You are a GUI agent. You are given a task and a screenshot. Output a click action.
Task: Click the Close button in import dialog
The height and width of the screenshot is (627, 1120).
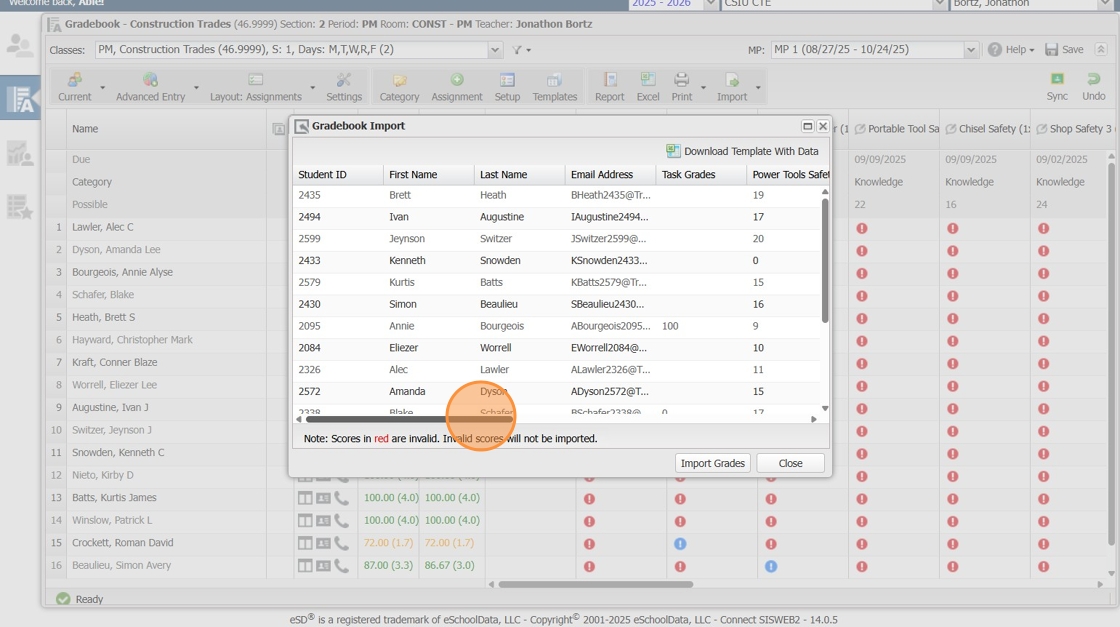pyautogui.click(x=790, y=463)
